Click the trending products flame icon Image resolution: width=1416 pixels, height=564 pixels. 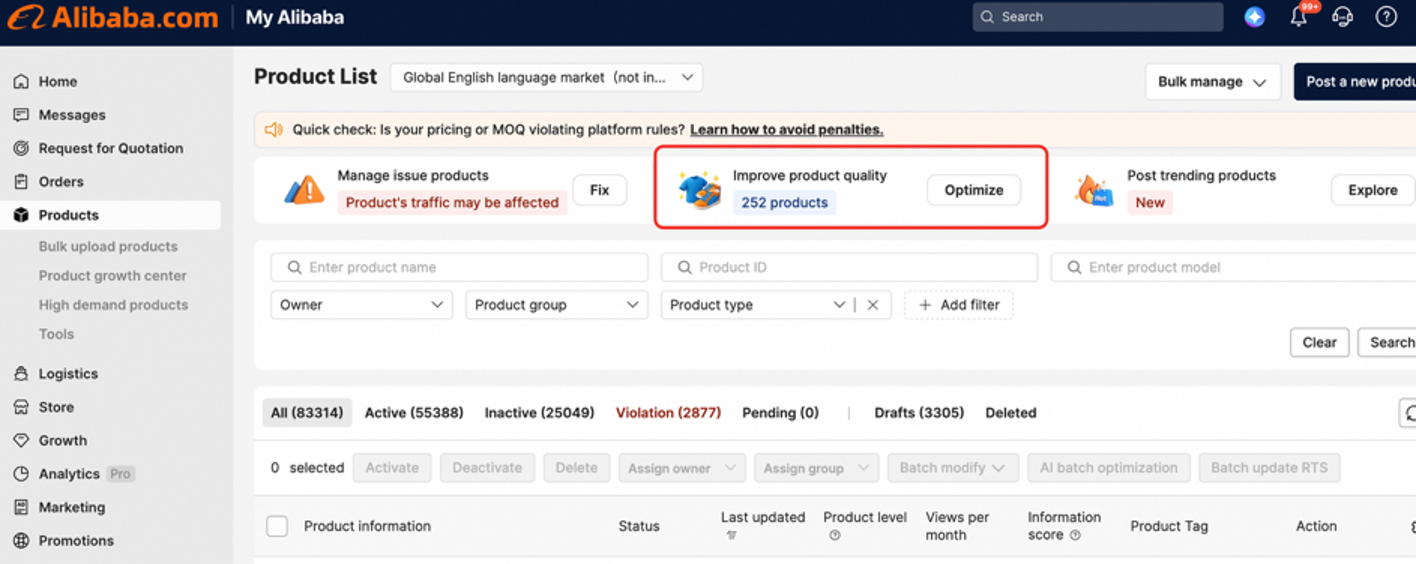(1094, 190)
